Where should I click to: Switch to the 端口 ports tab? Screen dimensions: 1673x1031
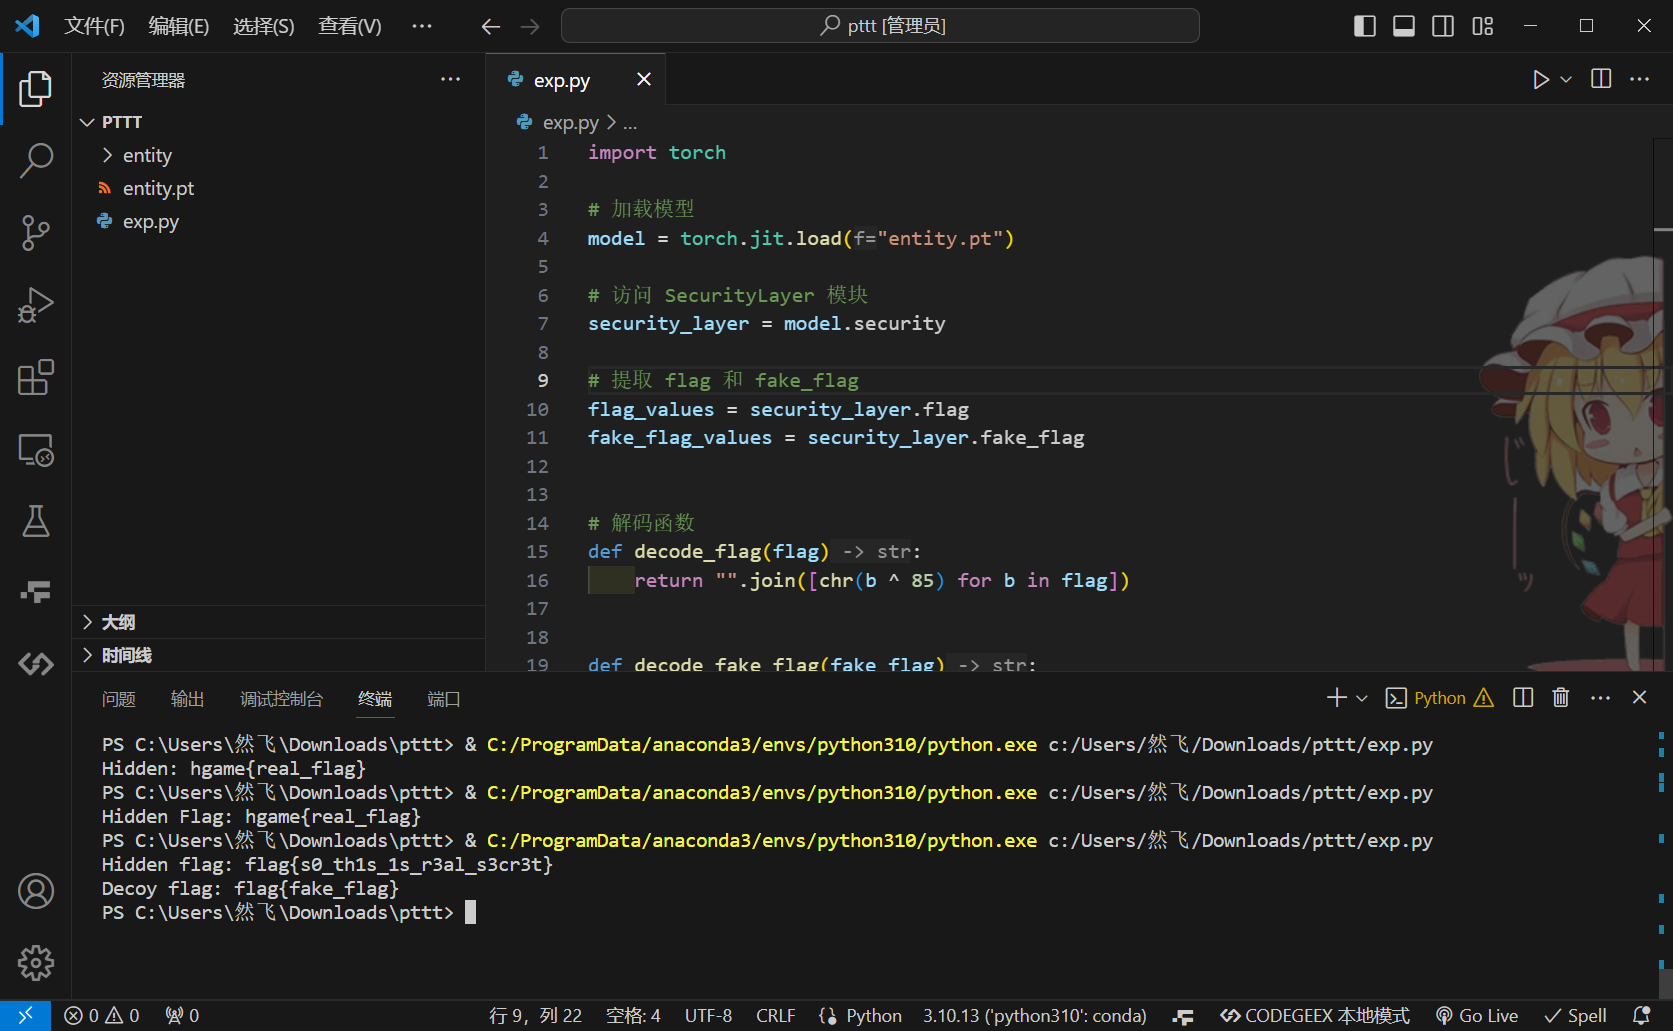(x=444, y=699)
